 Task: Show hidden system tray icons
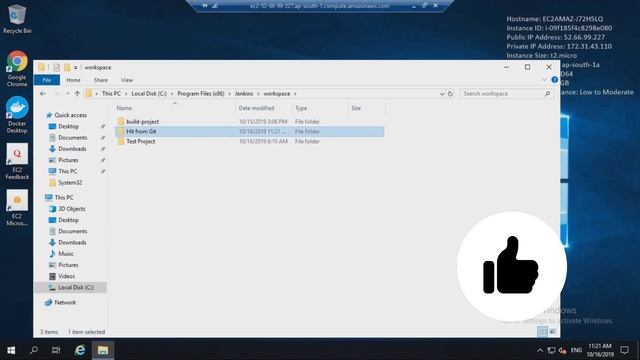coord(540,350)
